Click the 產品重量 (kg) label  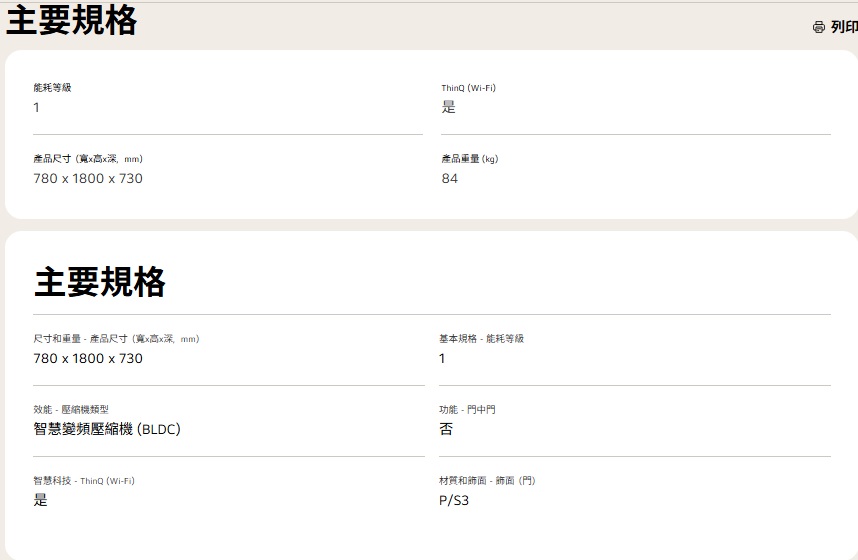click(x=469, y=159)
